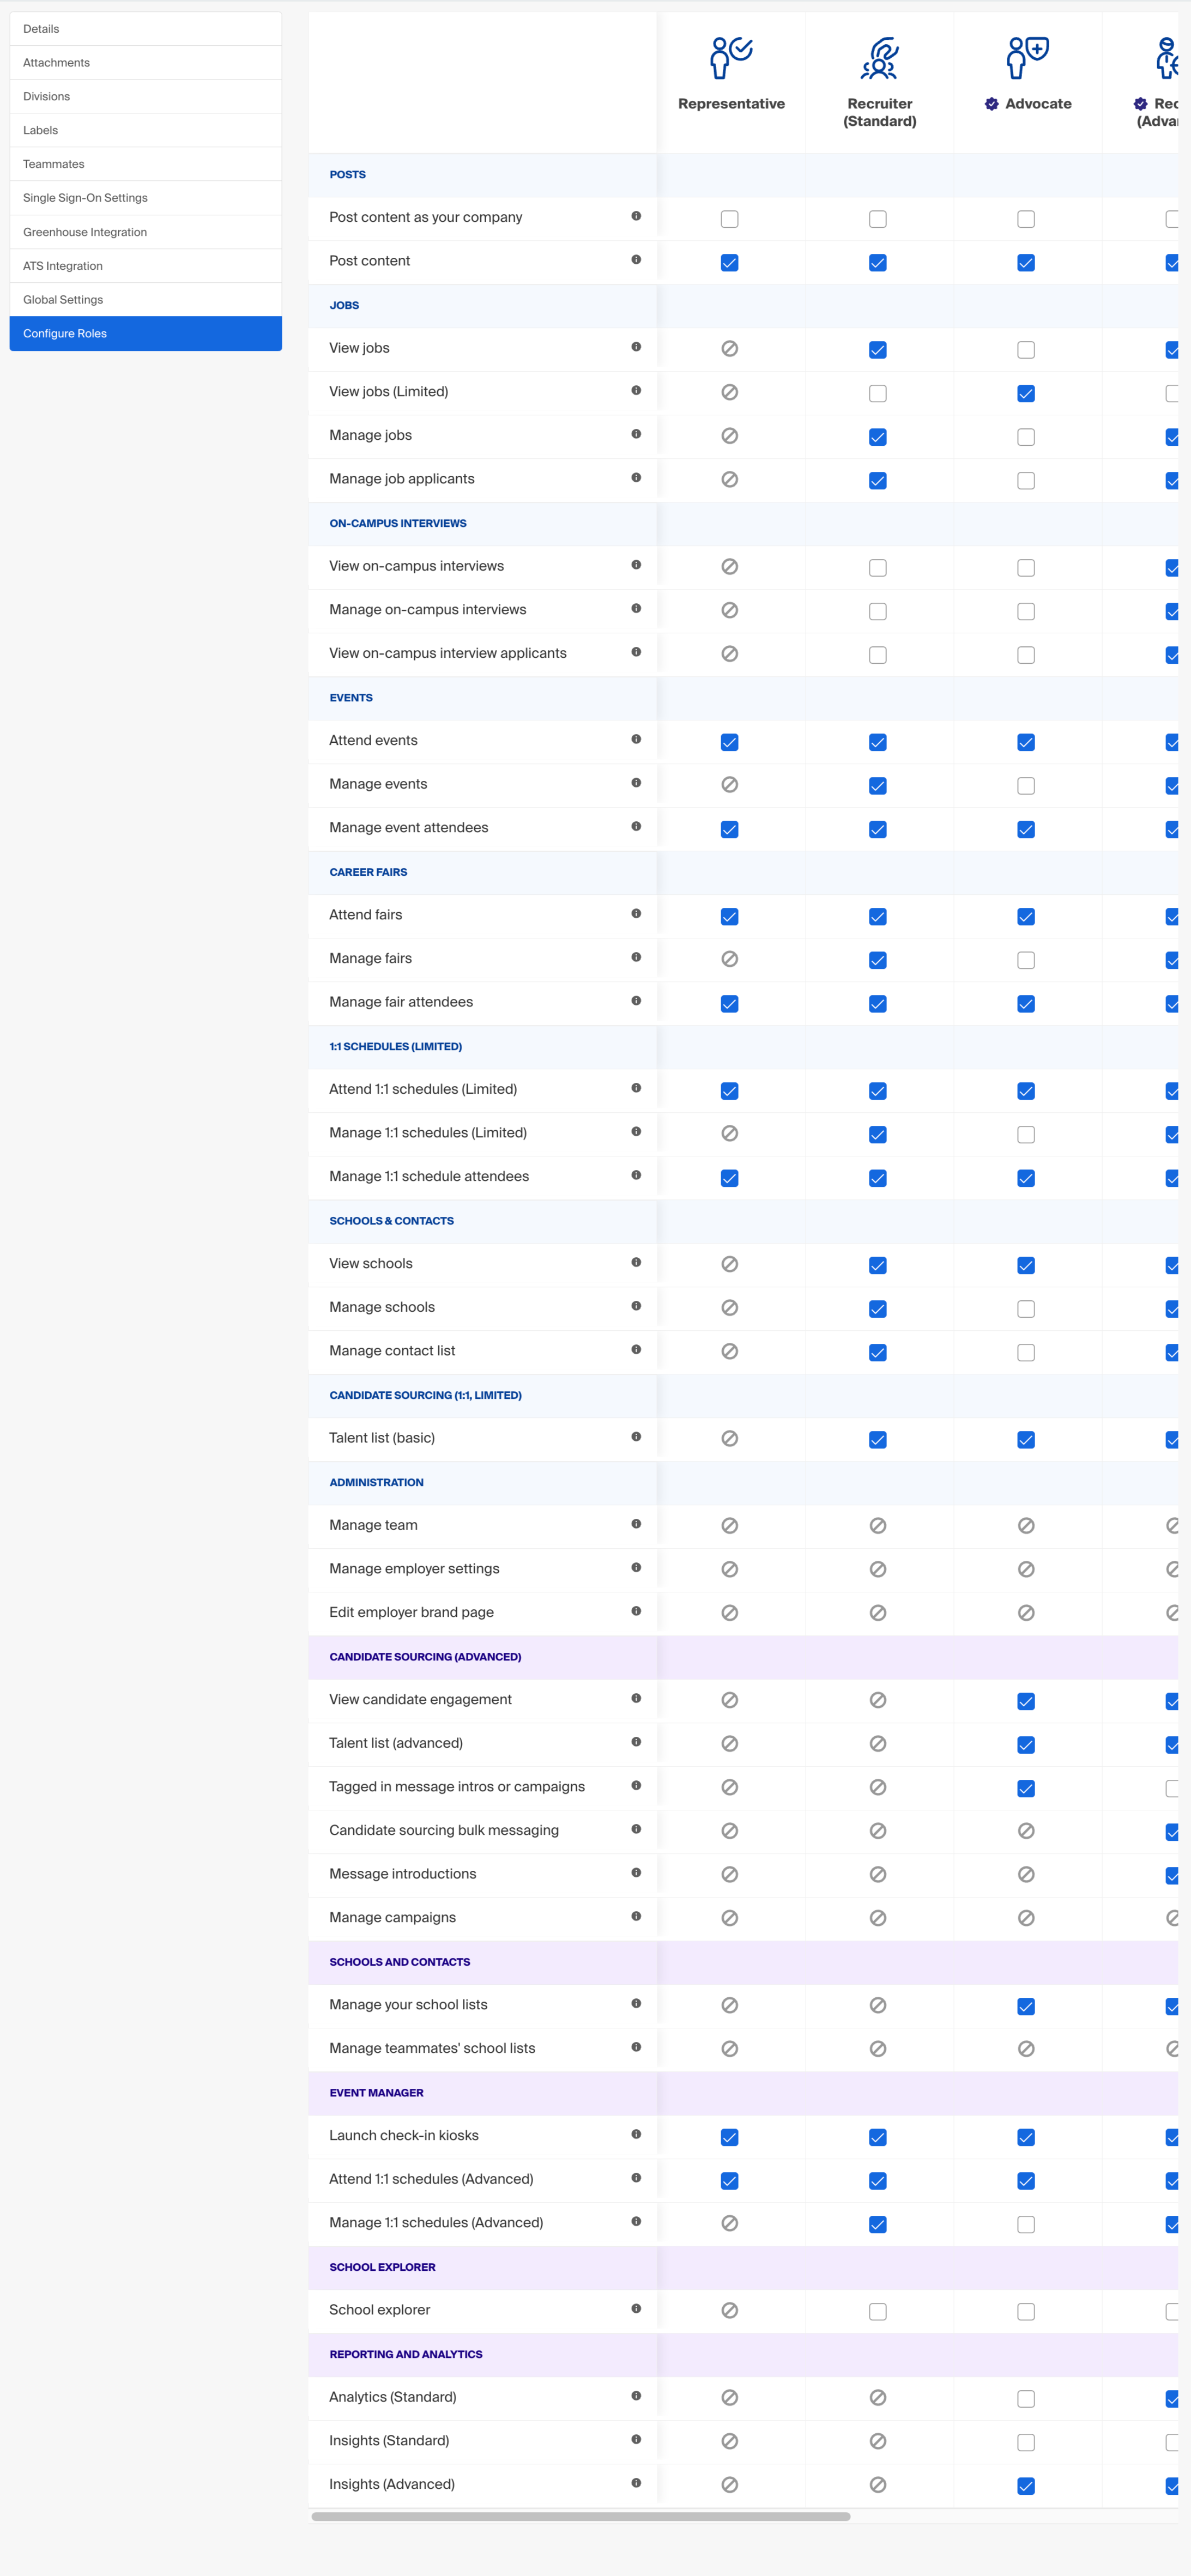
Task: Click info icon beside Talent list (basic)
Action: (x=636, y=1438)
